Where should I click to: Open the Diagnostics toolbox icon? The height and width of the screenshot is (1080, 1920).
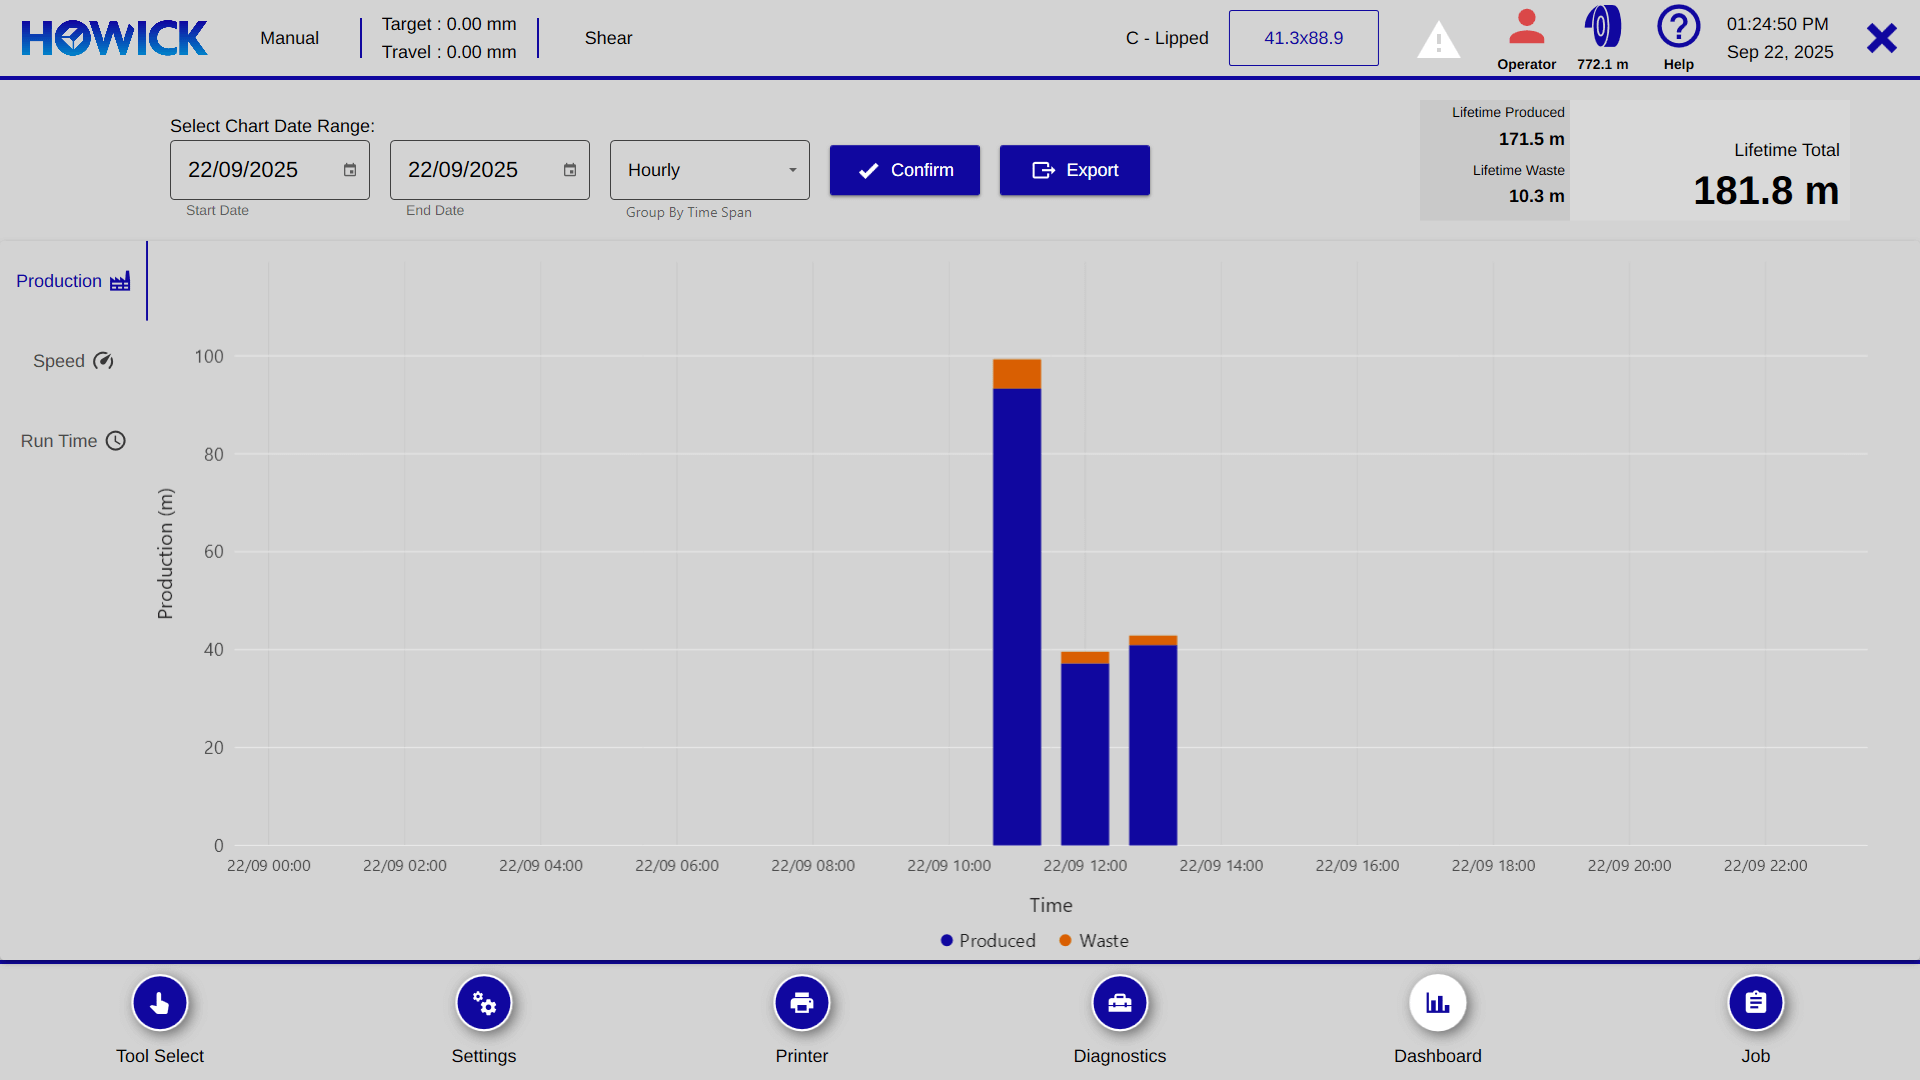point(1120,1003)
